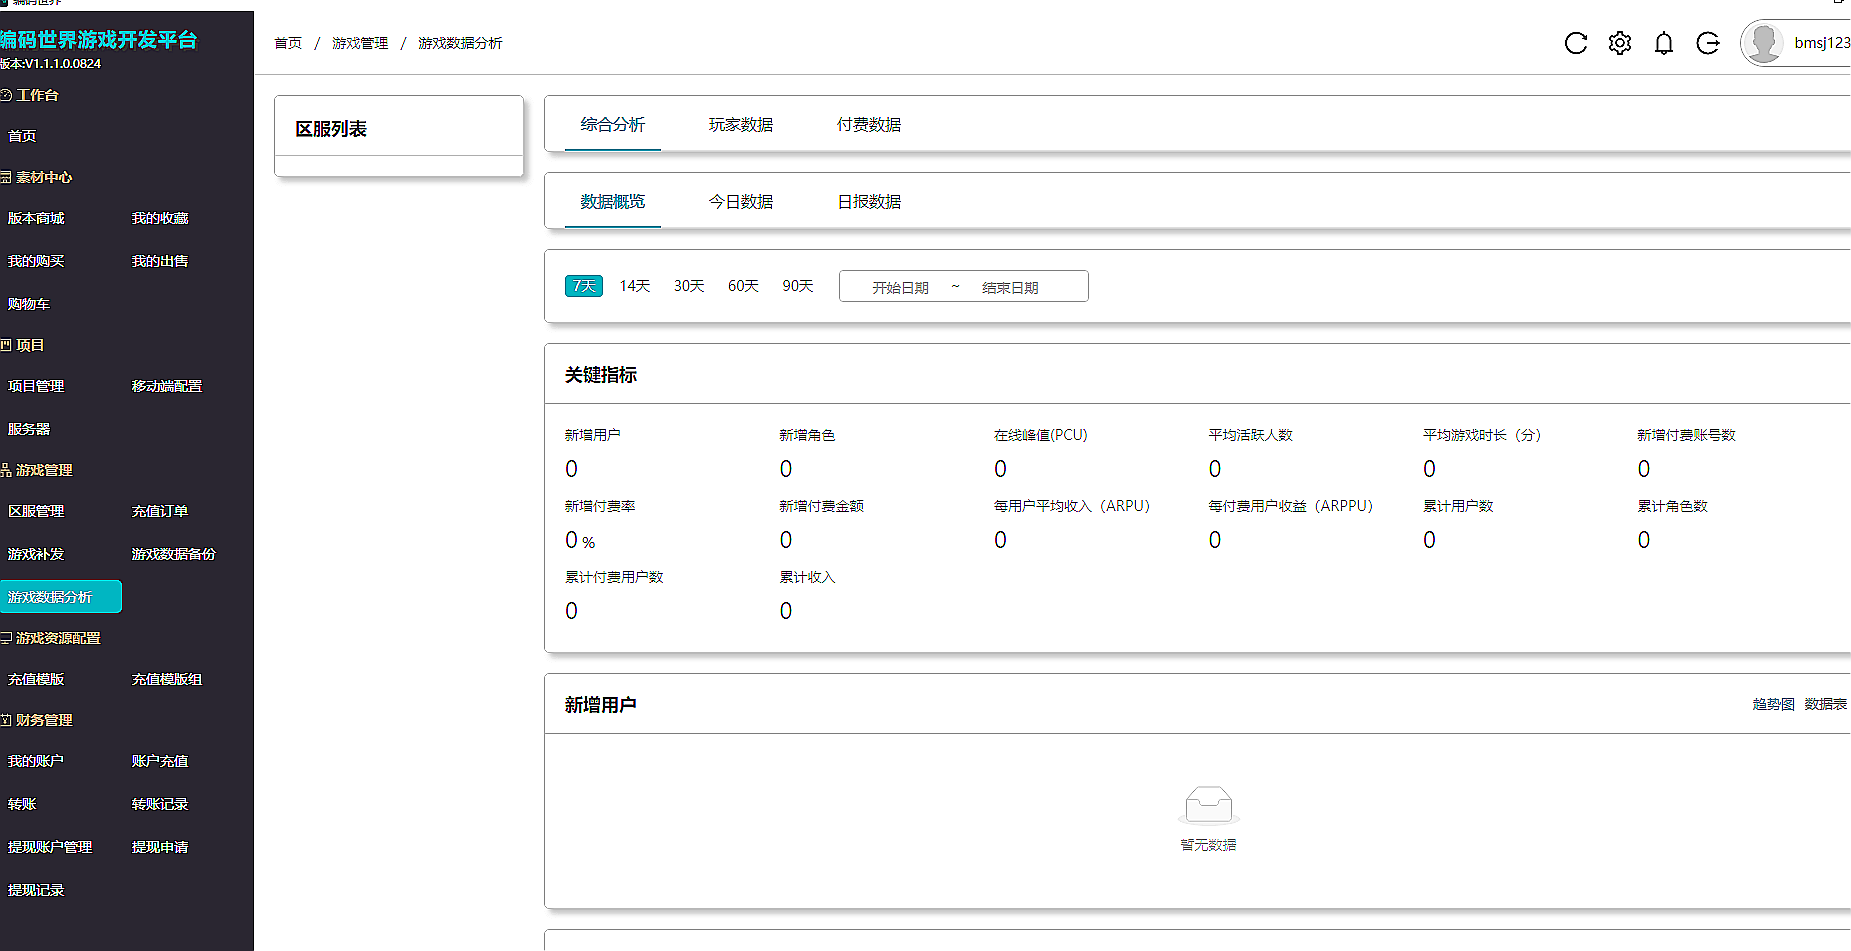
Task: Click 游戏管理 in the breadcrumb
Action: (x=360, y=43)
